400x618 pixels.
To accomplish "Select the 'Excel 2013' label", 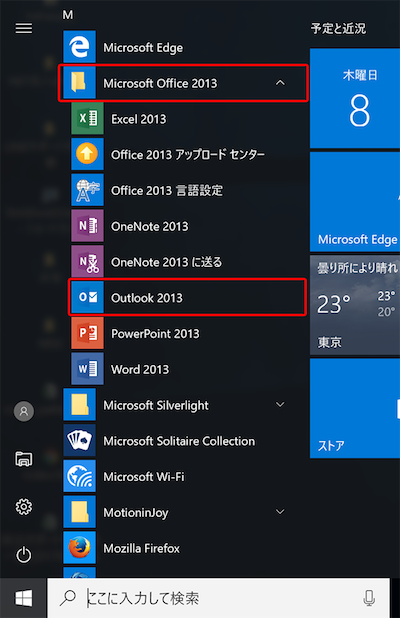I will click(139, 119).
